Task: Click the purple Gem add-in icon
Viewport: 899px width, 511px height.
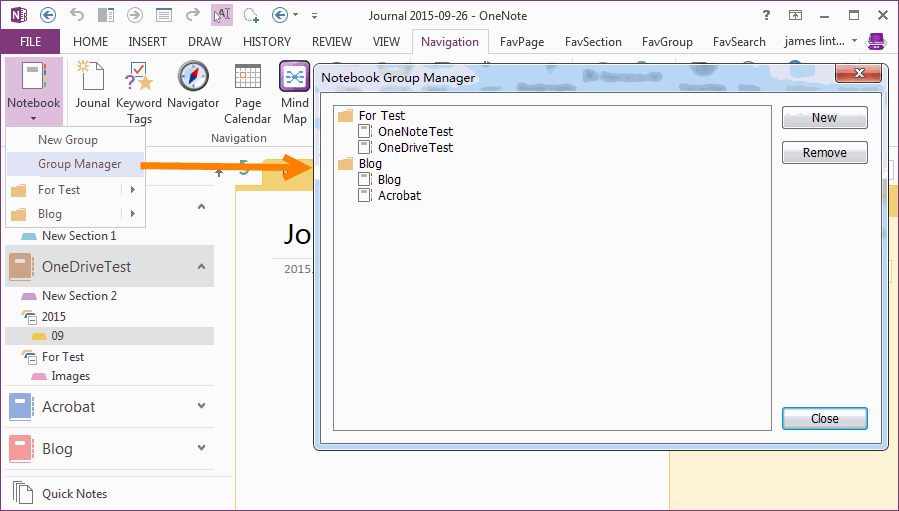Action: click(876, 42)
